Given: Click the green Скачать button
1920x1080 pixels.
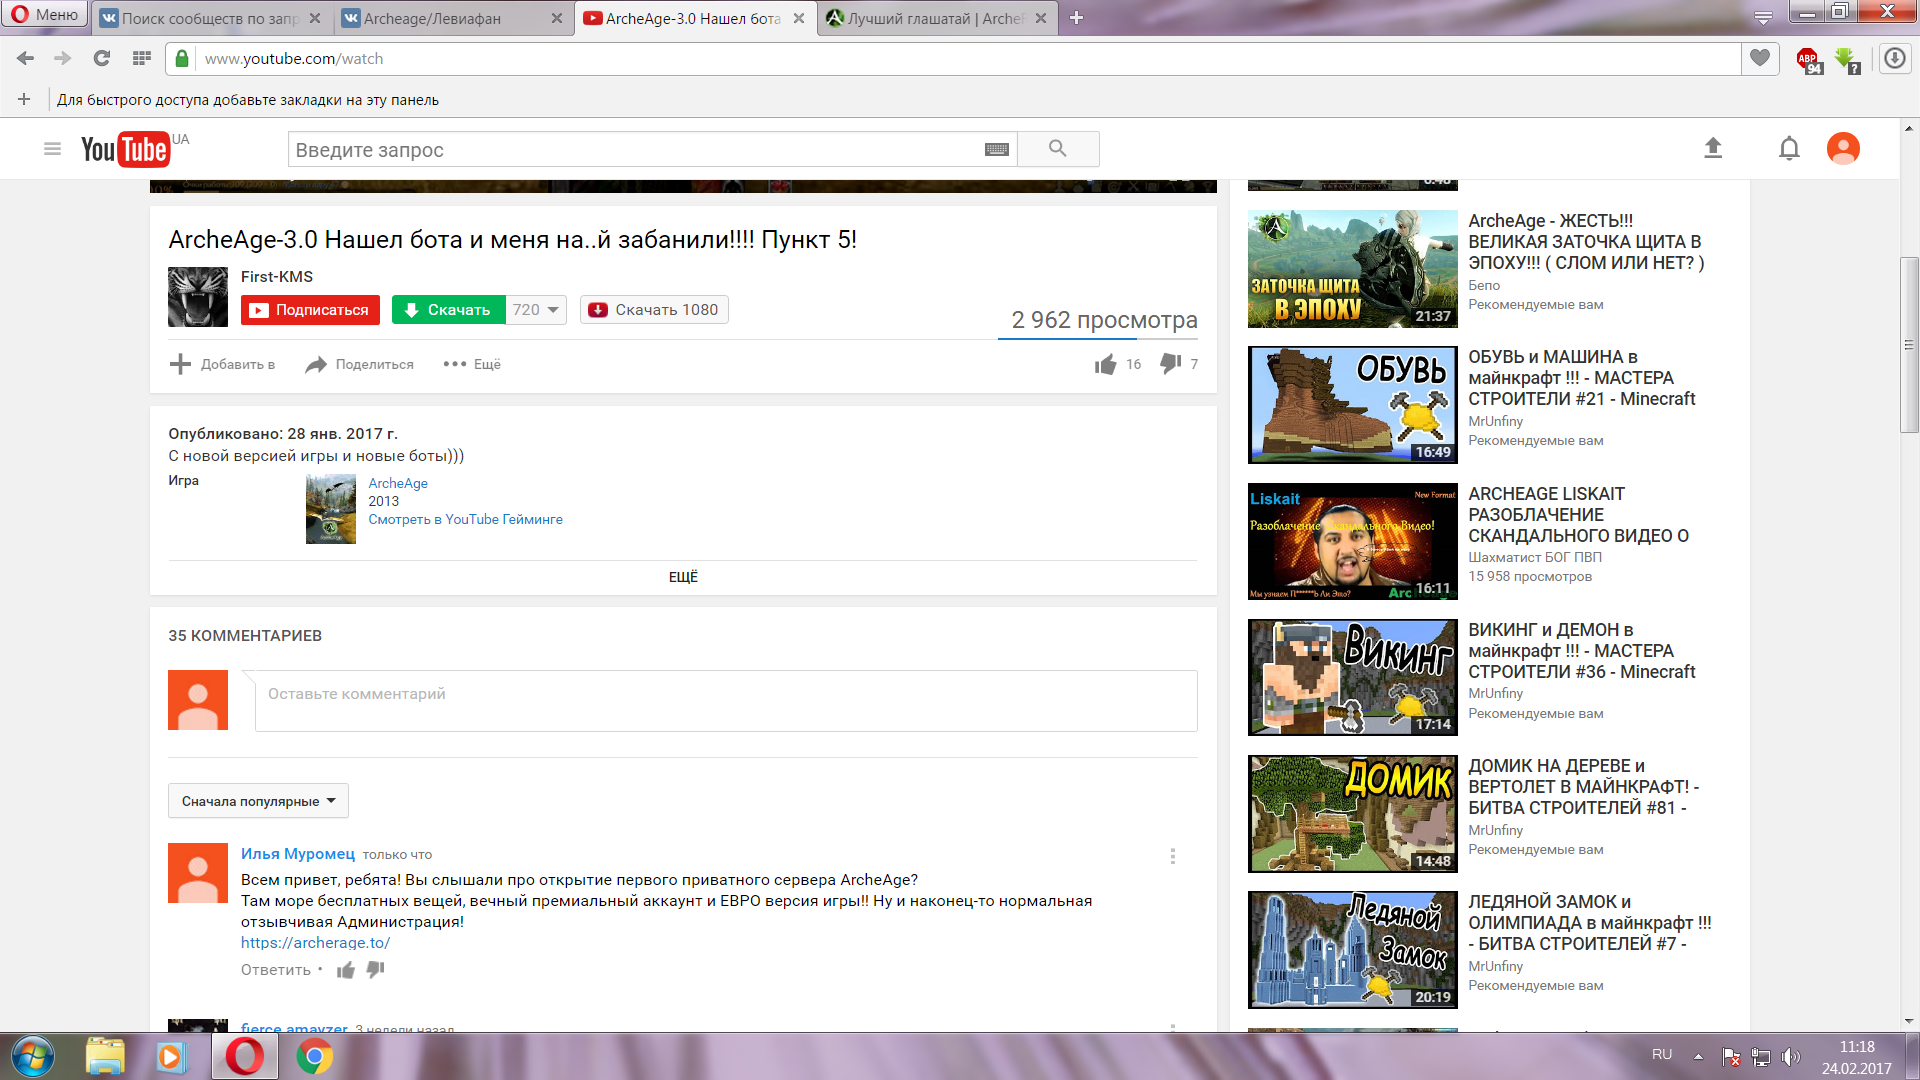Looking at the screenshot, I should [448, 310].
